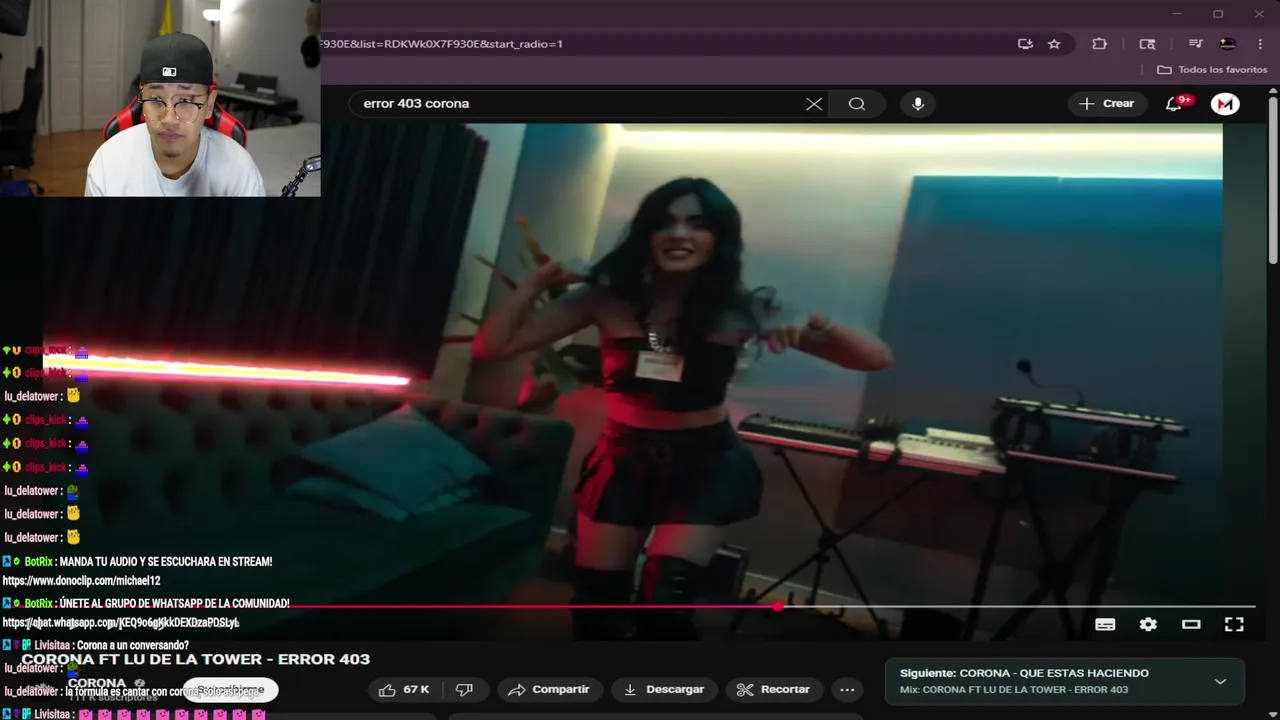Maximize the browser window
Screen dimensions: 1280x720
pos(1218,14)
